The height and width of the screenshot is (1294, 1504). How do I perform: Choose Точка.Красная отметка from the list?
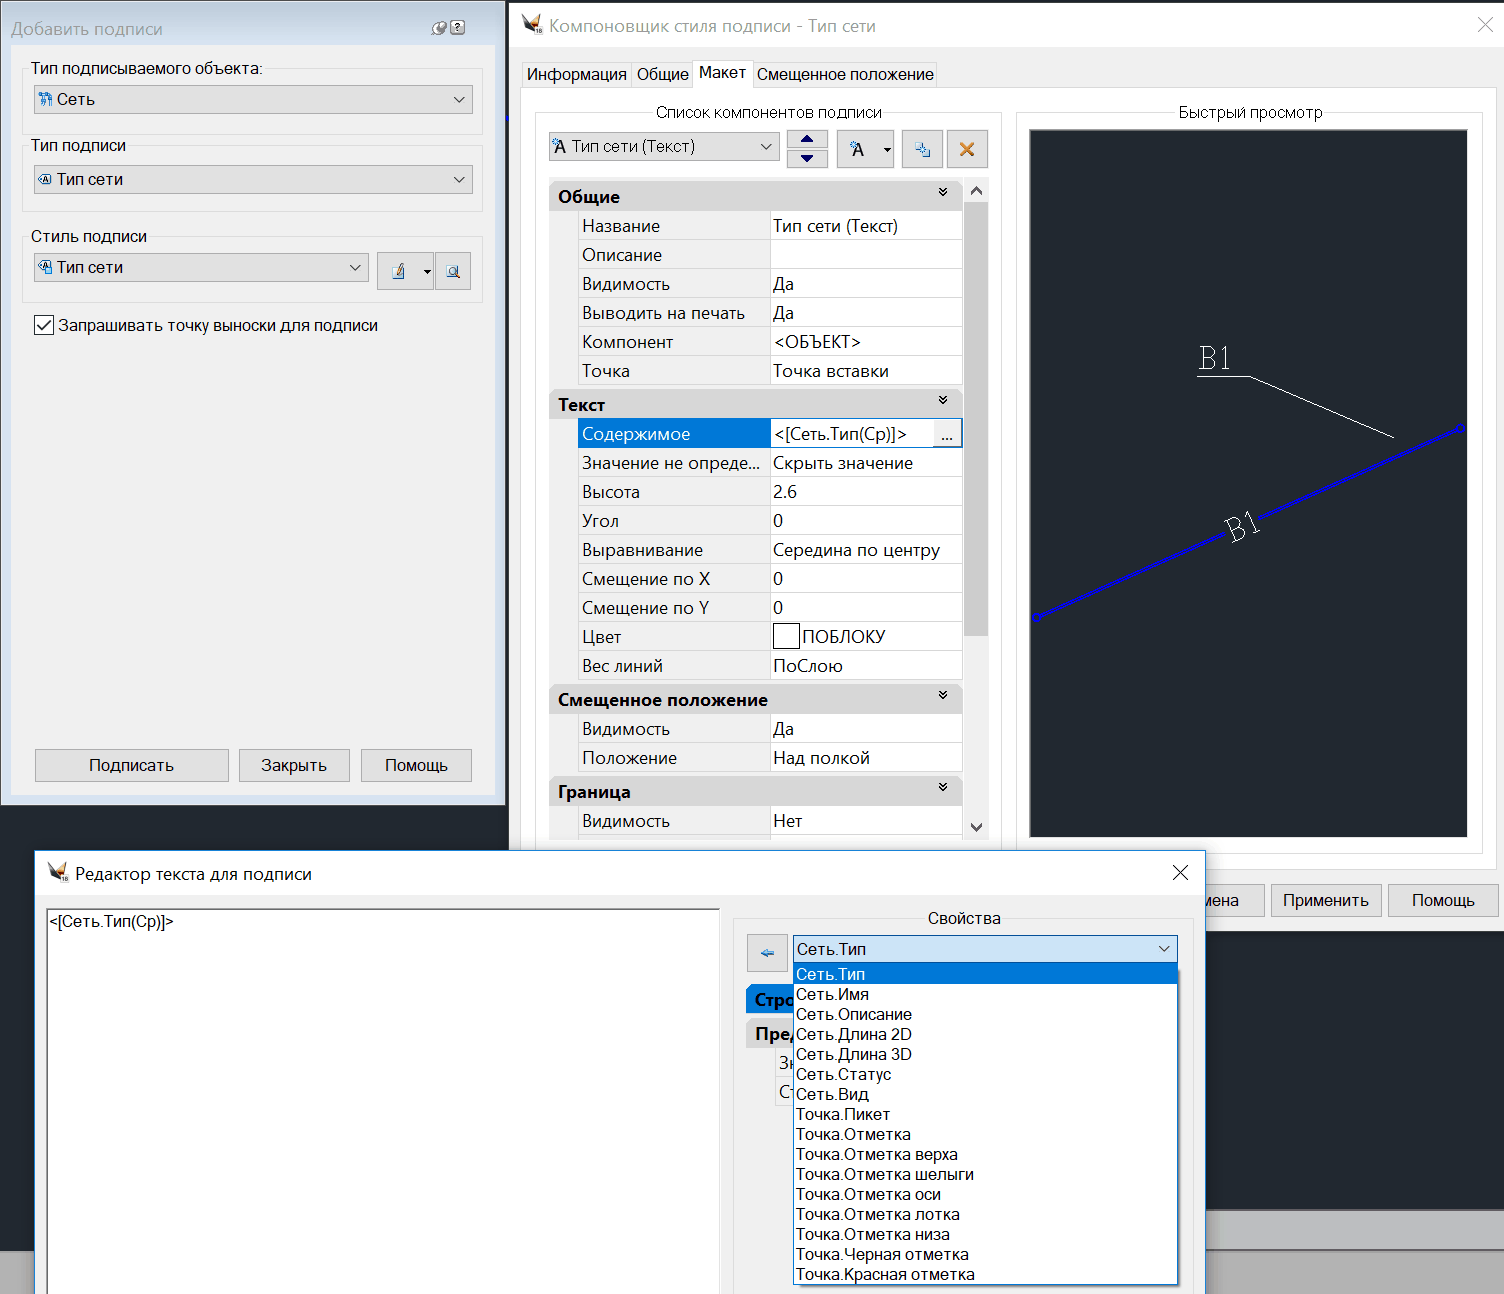tap(985, 1274)
